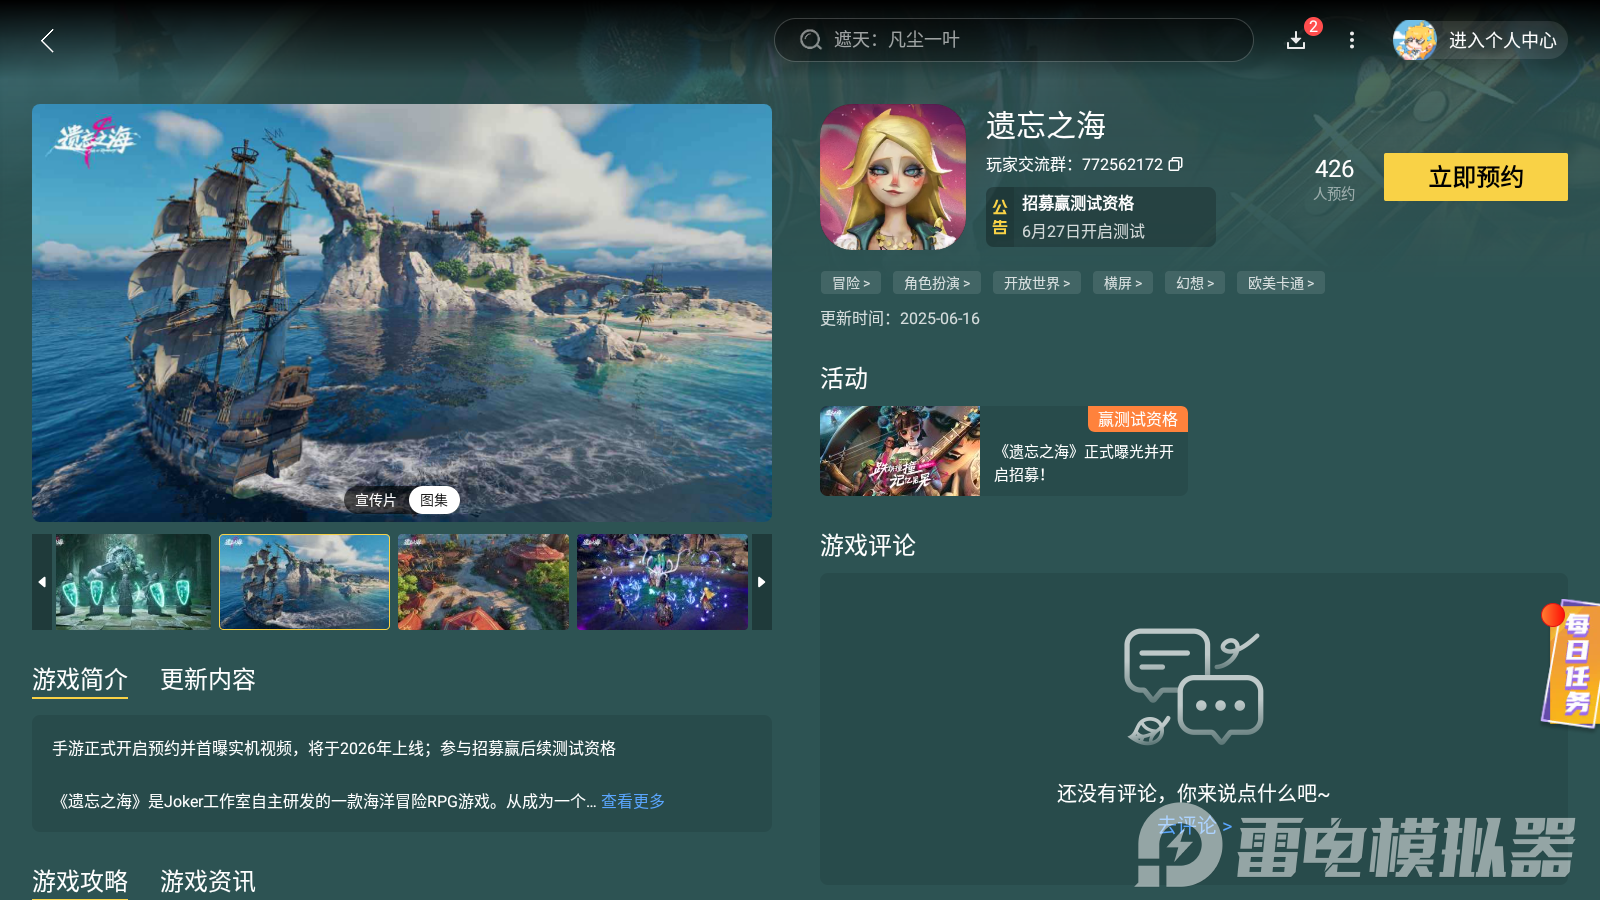Viewport: 1600px width, 900px height.
Task: Click the back arrow to return
Action: pos(47,41)
